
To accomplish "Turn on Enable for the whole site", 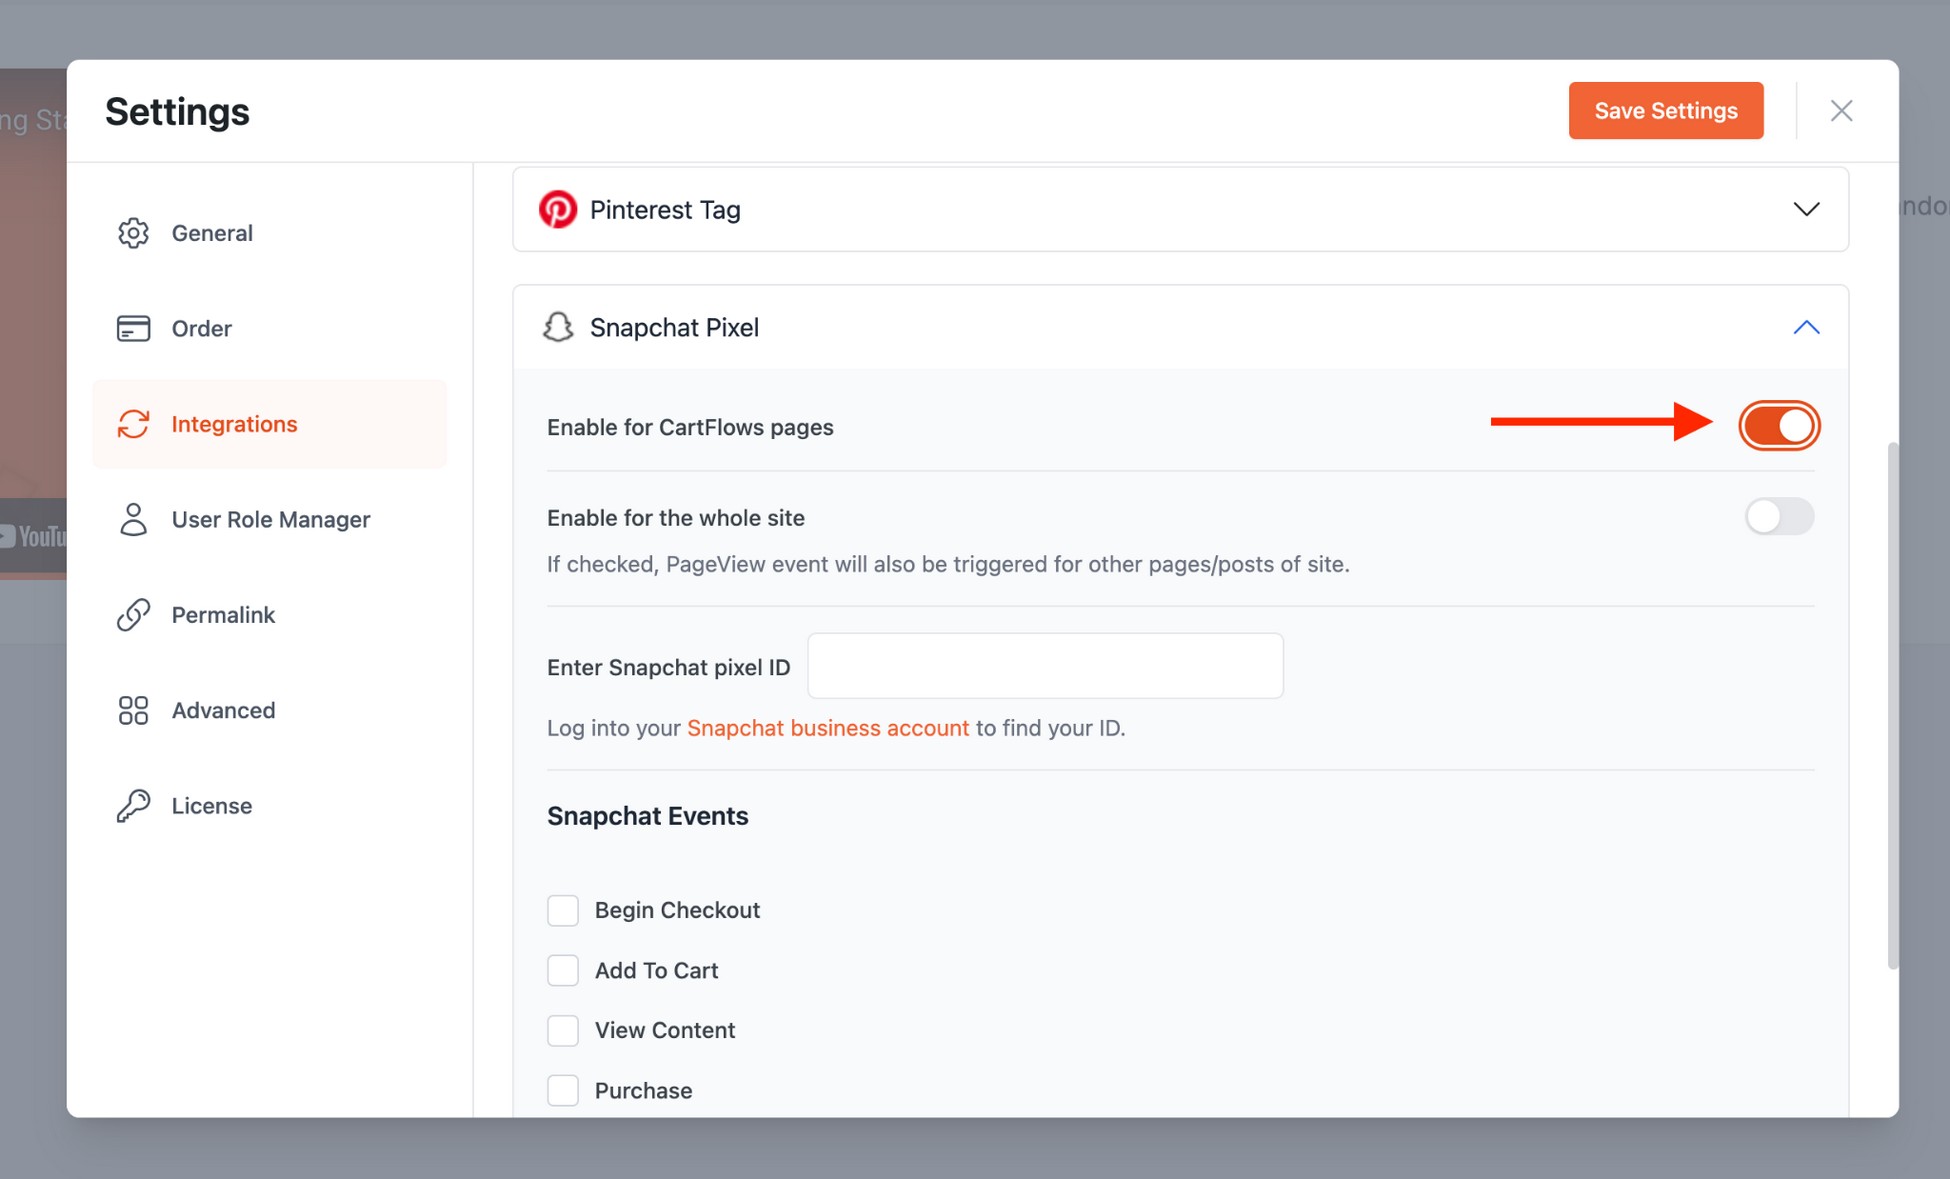I will 1779,517.
